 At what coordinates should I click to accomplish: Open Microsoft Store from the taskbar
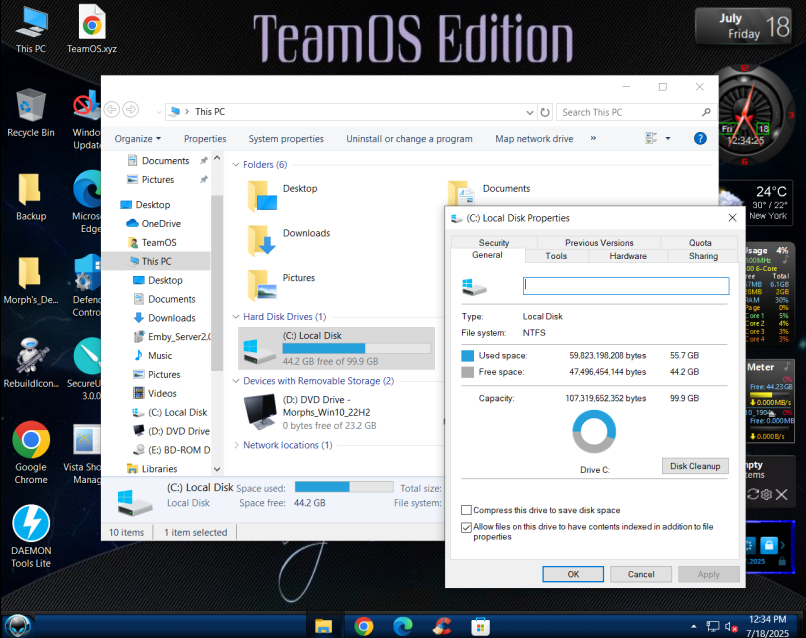click(x=480, y=626)
